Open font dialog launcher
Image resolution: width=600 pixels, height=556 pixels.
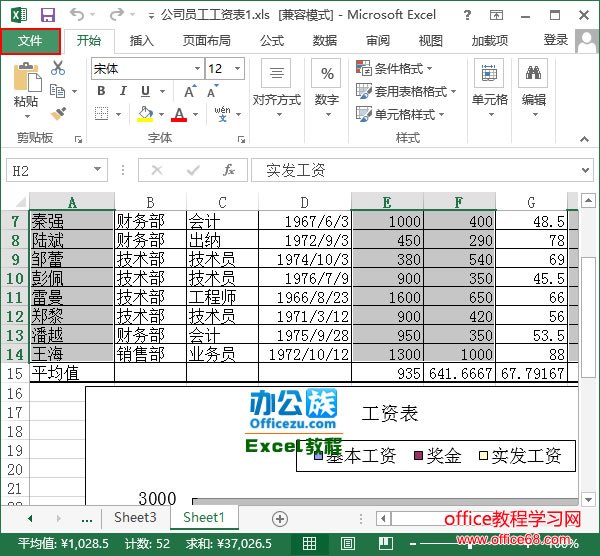(241, 139)
